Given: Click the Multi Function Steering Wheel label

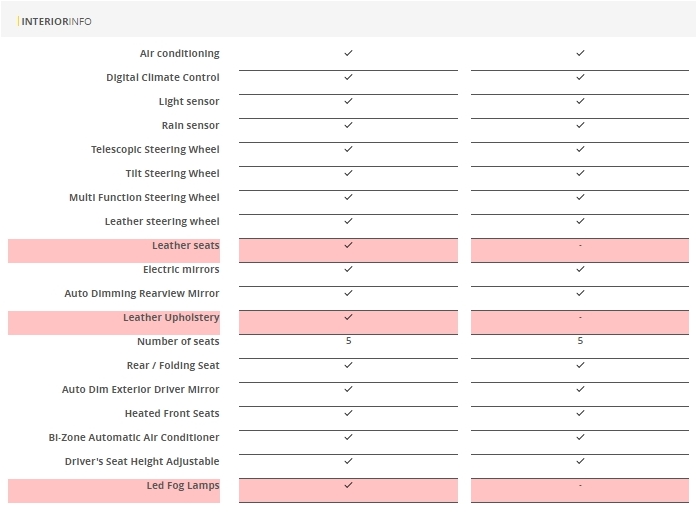Looking at the screenshot, I should pyautogui.click(x=144, y=198).
